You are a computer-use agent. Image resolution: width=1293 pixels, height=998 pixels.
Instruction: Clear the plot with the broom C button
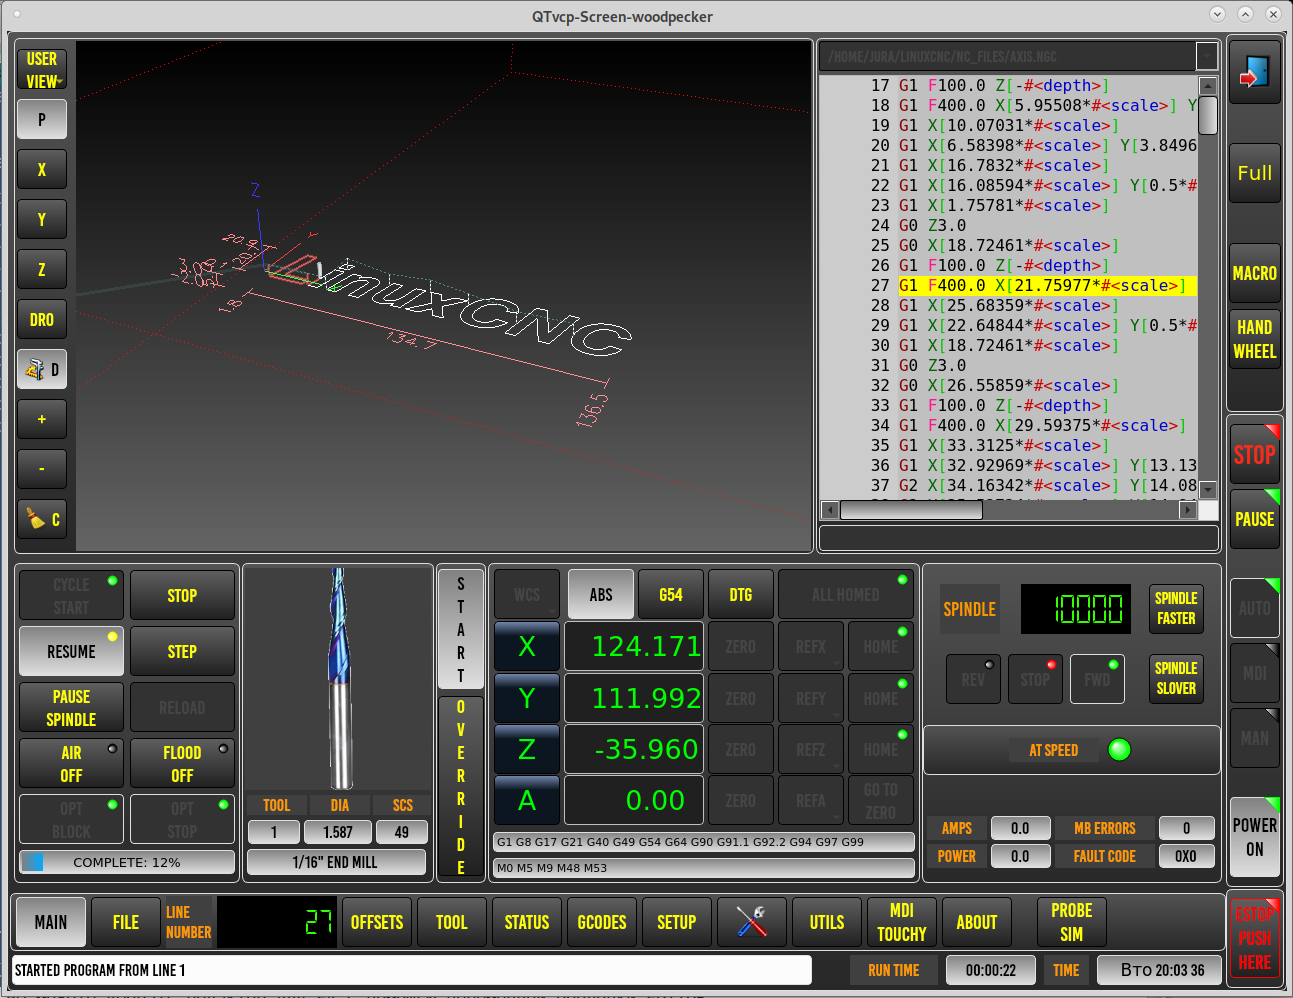tap(42, 519)
